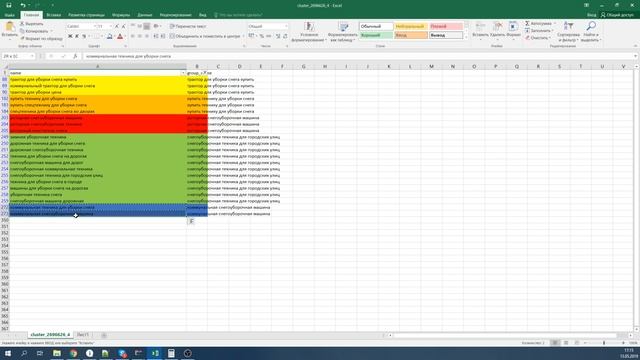Image resolution: width=640 pixels, height=360 pixels.
Task: Click Format cells (Формат) icon
Action: (x=513, y=27)
